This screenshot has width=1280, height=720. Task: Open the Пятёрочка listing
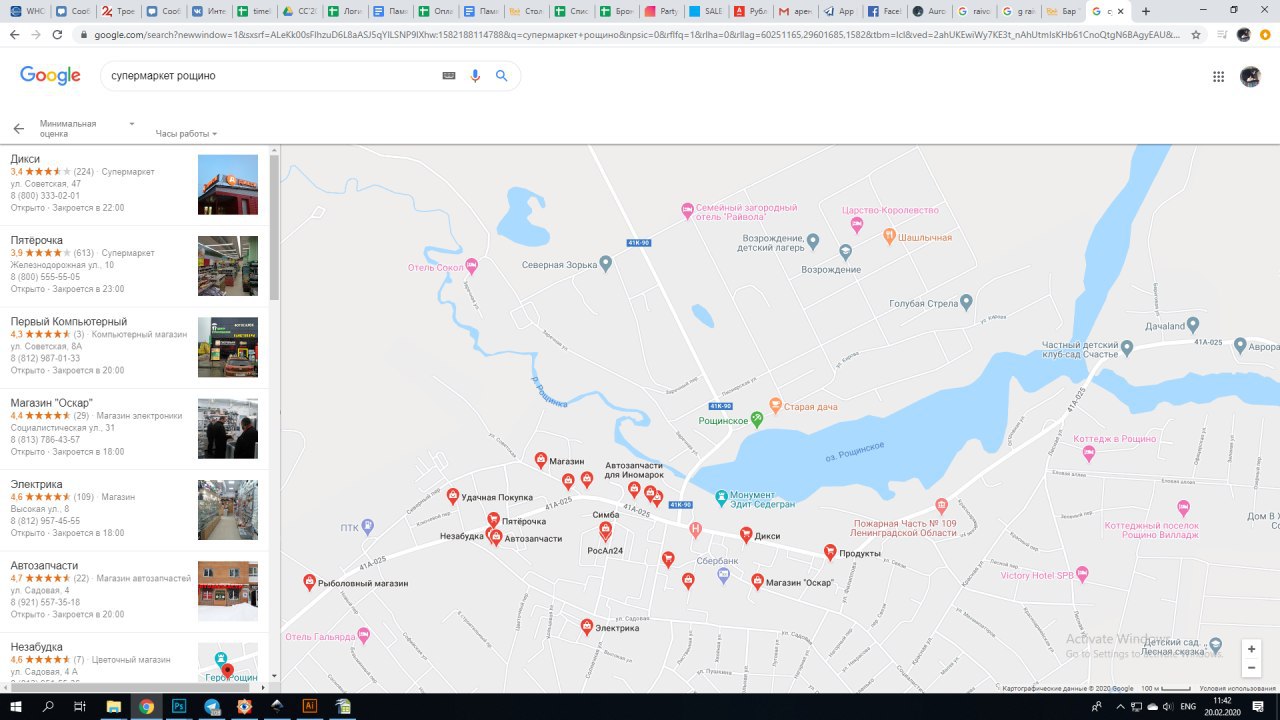(134, 266)
